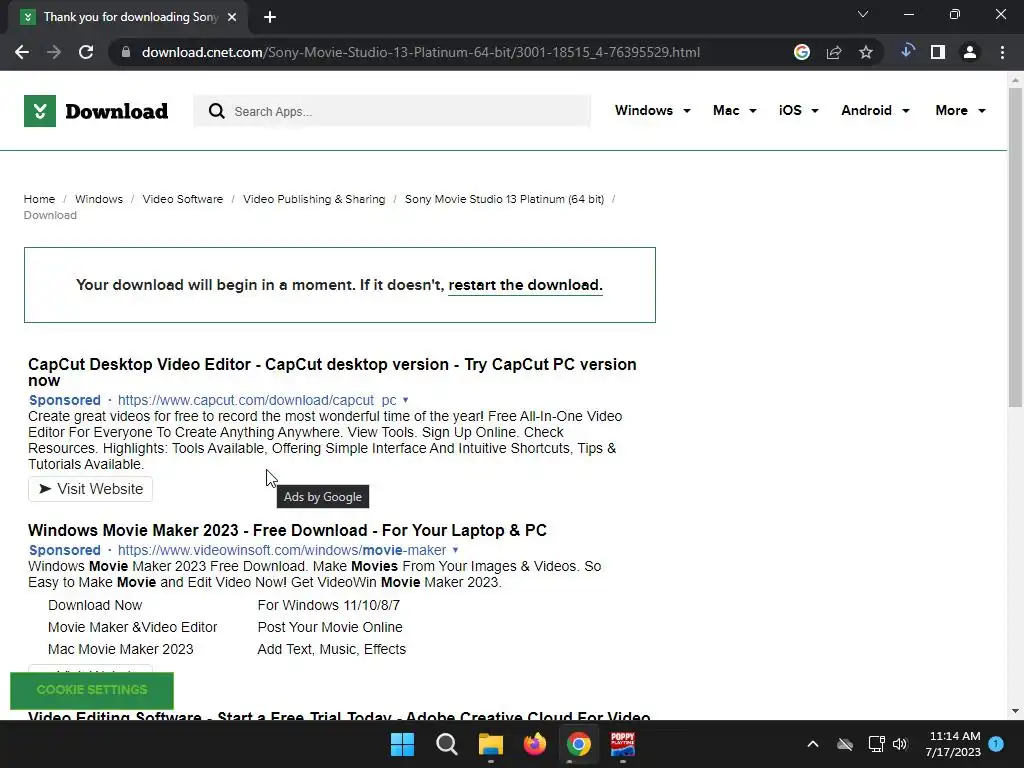Go to Home breadcrumb
The width and height of the screenshot is (1024, 768).
pos(39,199)
